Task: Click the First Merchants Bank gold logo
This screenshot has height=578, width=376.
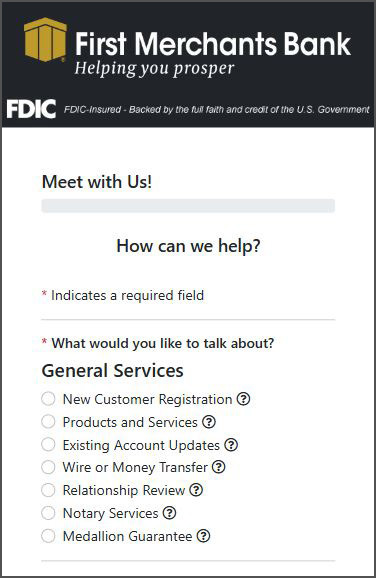Action: coord(45,39)
